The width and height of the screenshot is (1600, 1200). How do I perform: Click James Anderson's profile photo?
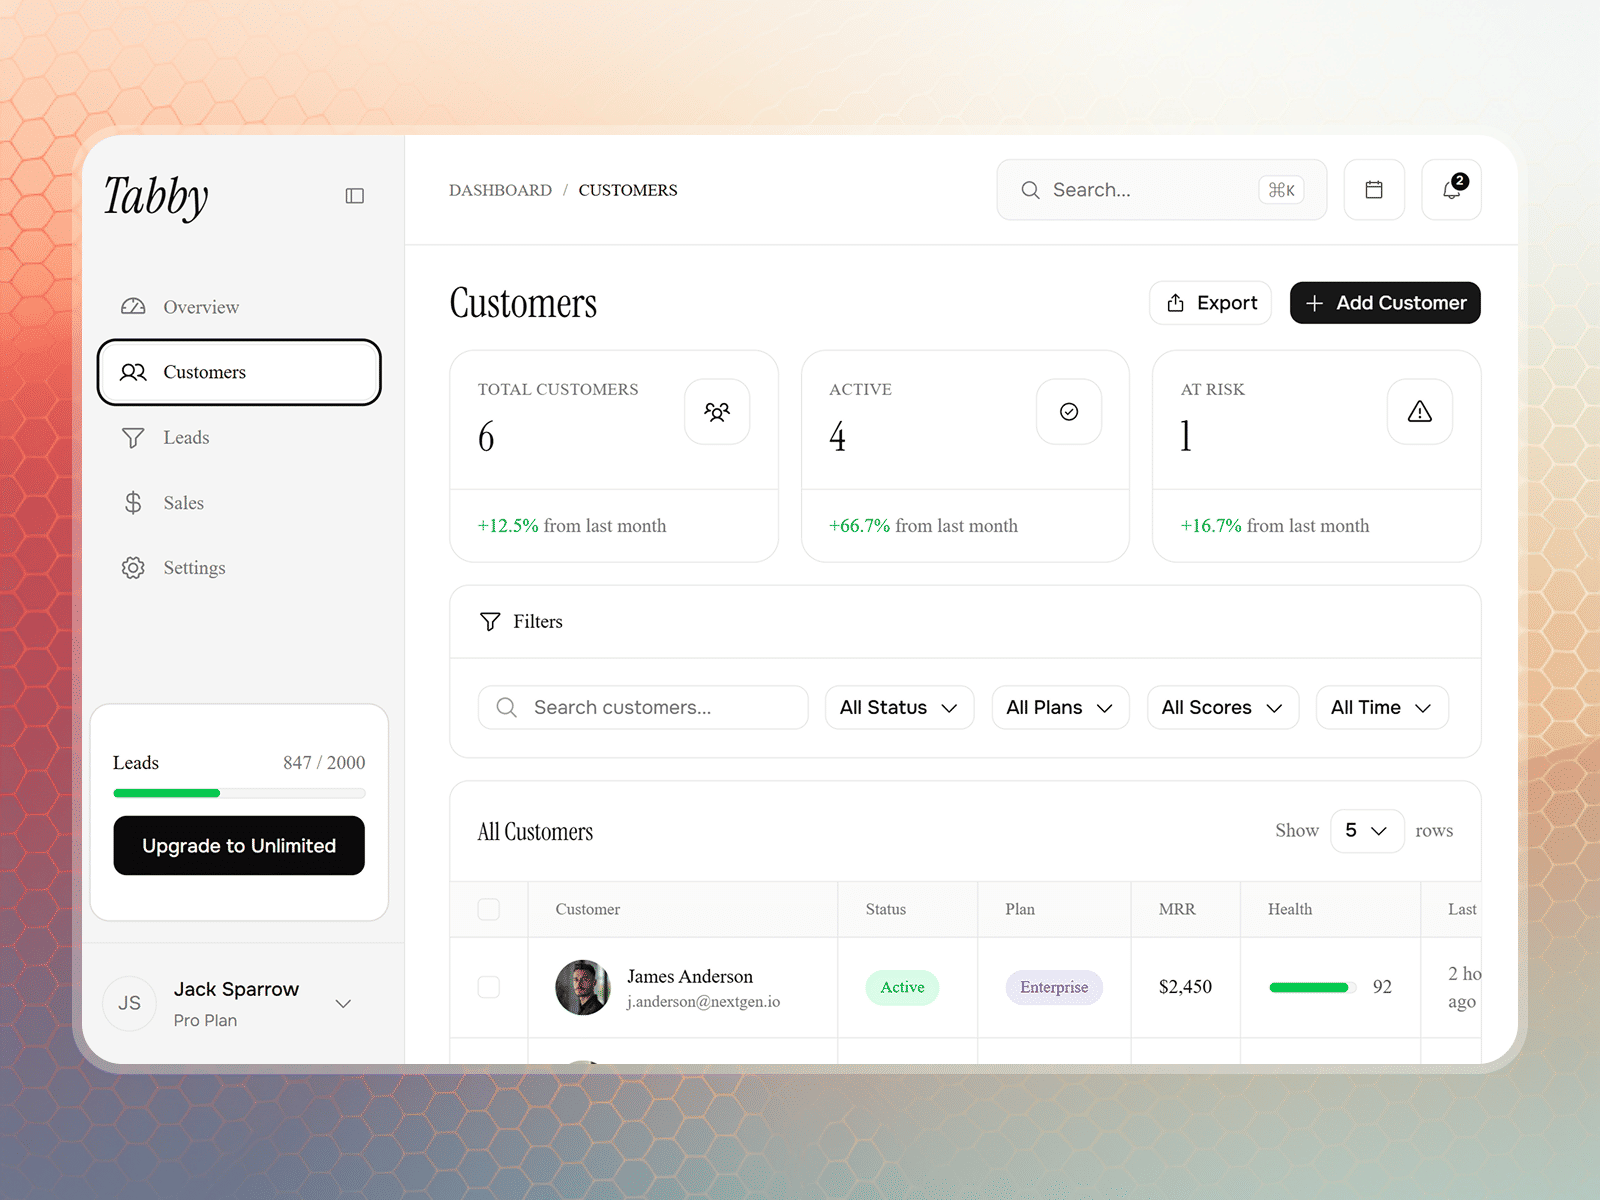coord(583,987)
